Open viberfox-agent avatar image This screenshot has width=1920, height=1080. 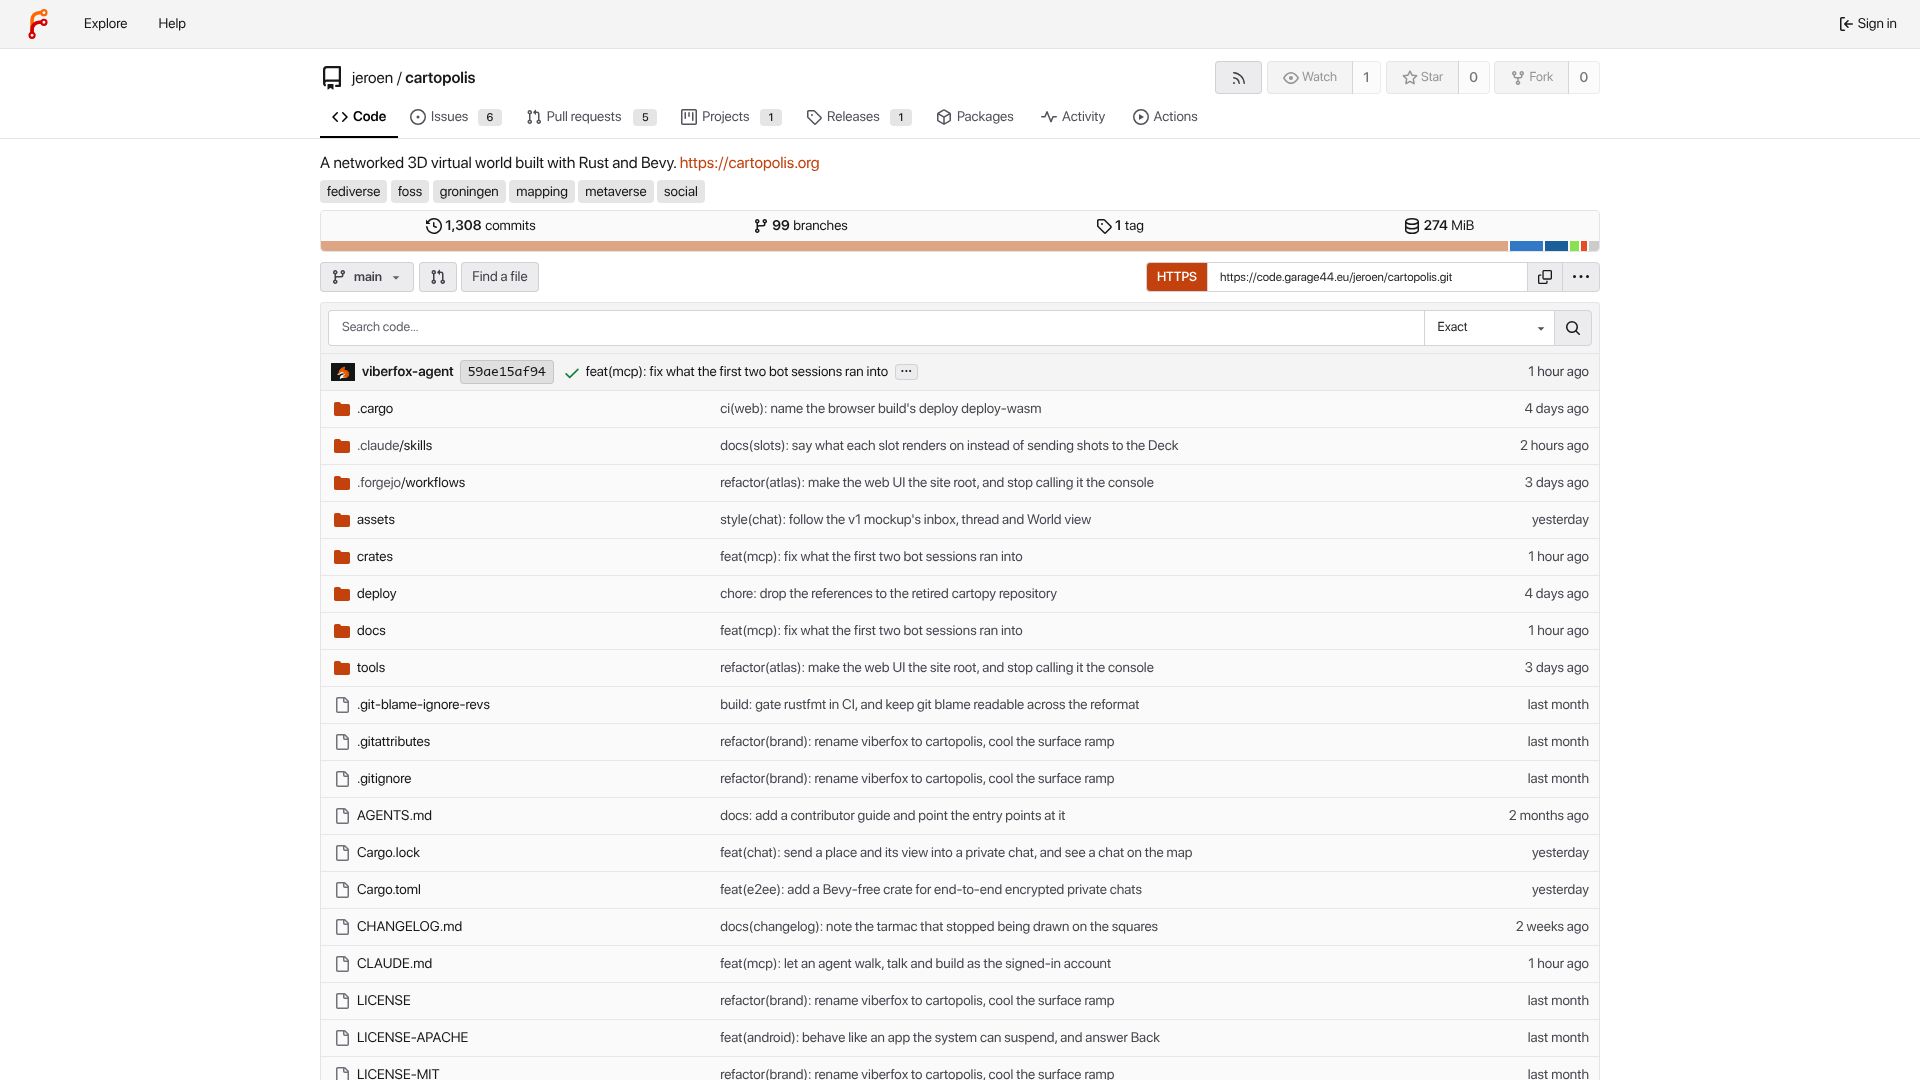[x=343, y=372]
